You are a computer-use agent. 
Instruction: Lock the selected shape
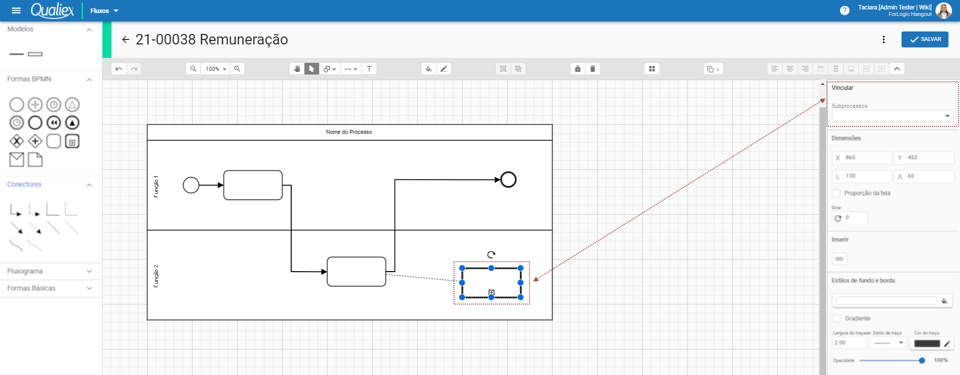(577, 69)
